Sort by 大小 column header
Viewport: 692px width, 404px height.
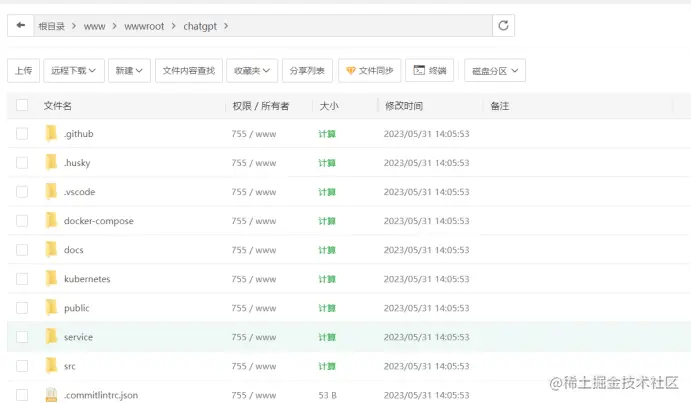pos(329,106)
